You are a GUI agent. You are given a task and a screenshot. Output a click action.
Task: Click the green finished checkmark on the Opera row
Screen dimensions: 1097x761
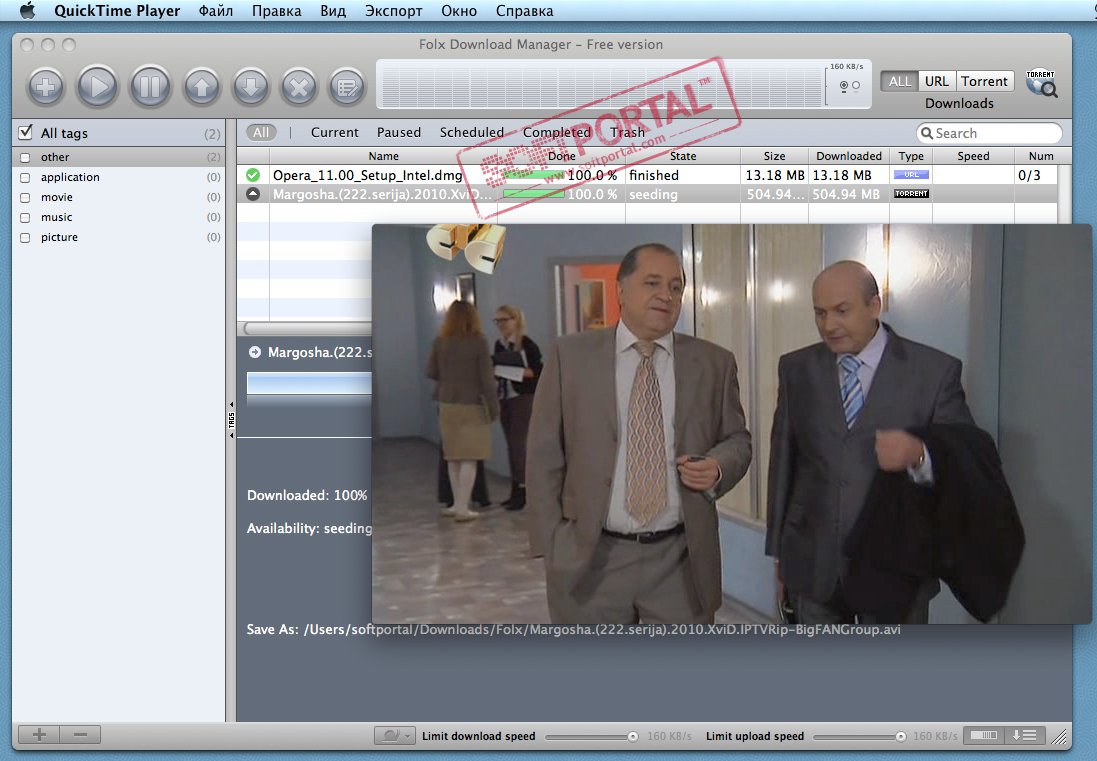(x=253, y=175)
